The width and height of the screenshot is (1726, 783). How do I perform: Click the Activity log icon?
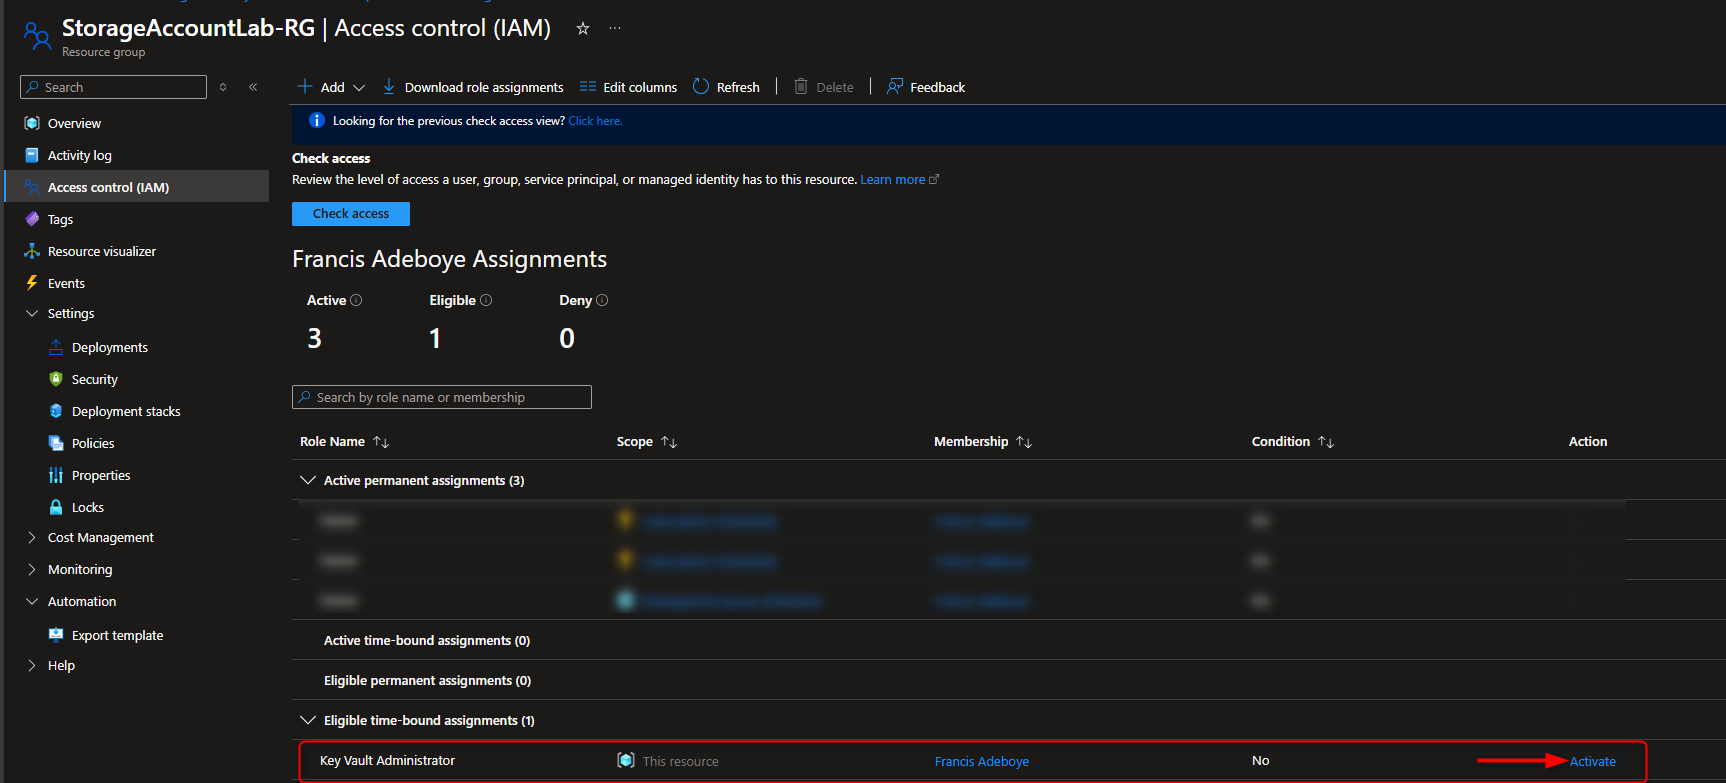click(x=32, y=155)
